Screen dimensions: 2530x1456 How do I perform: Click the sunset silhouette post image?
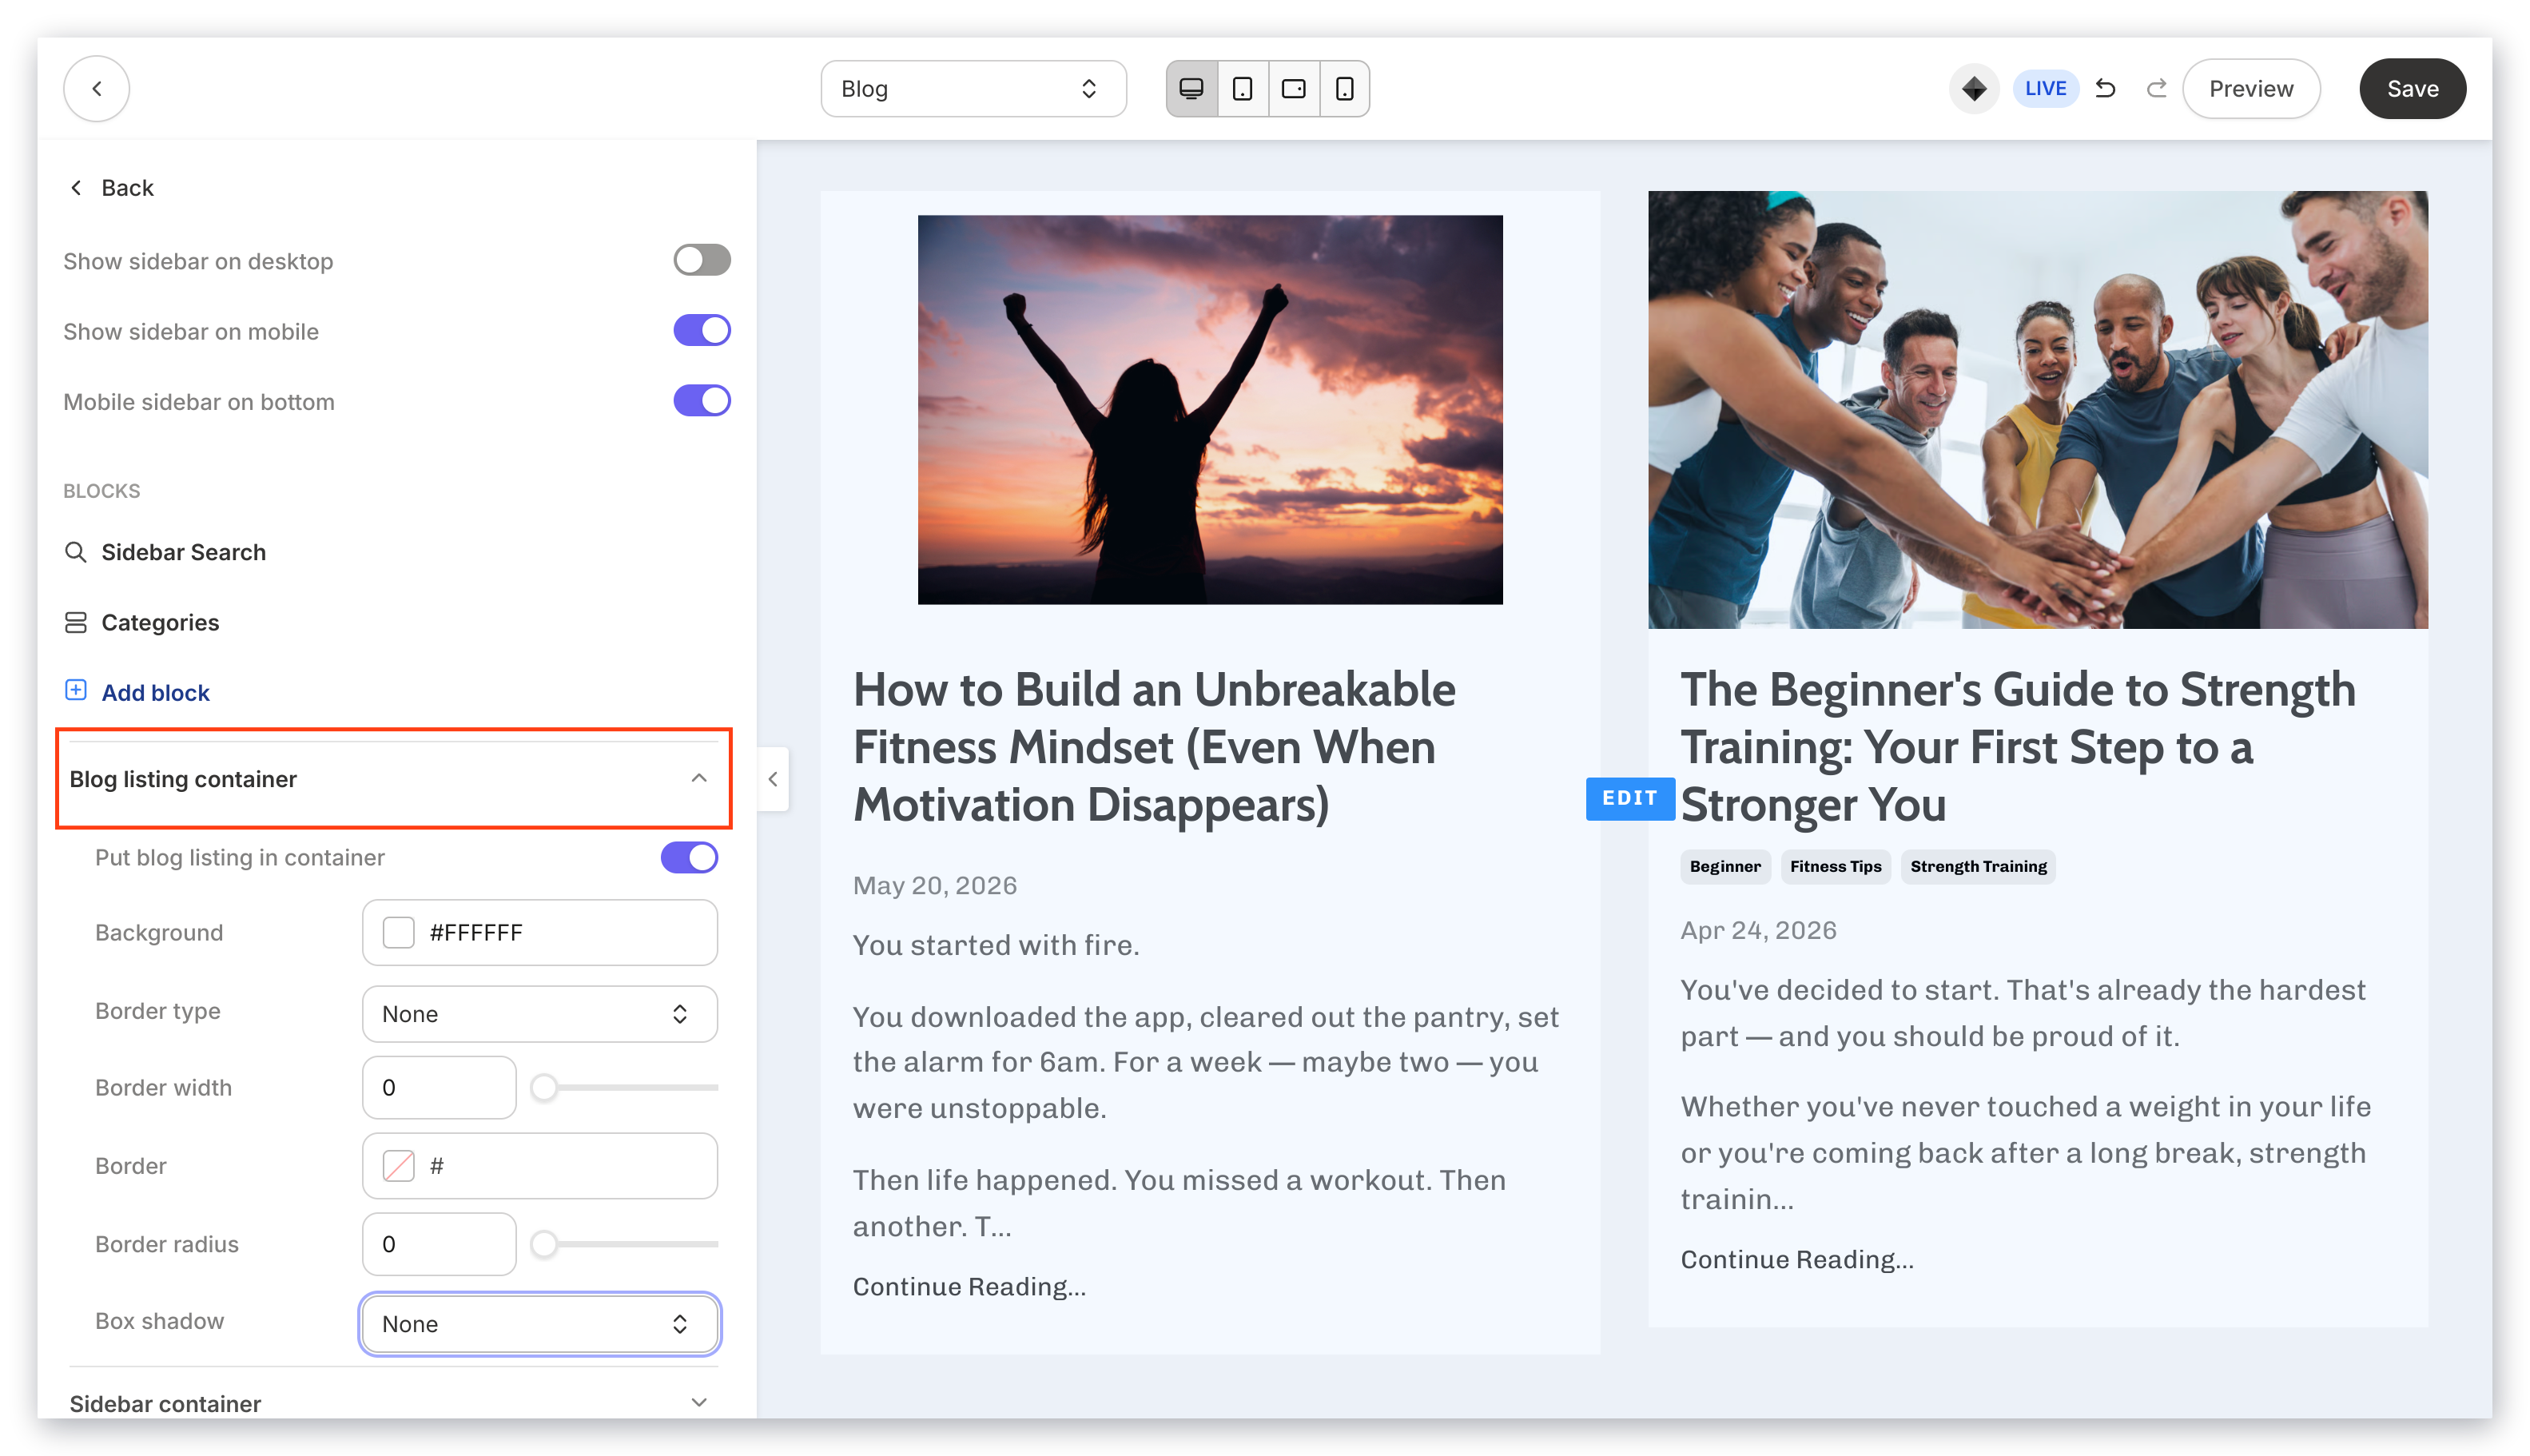[1209, 409]
